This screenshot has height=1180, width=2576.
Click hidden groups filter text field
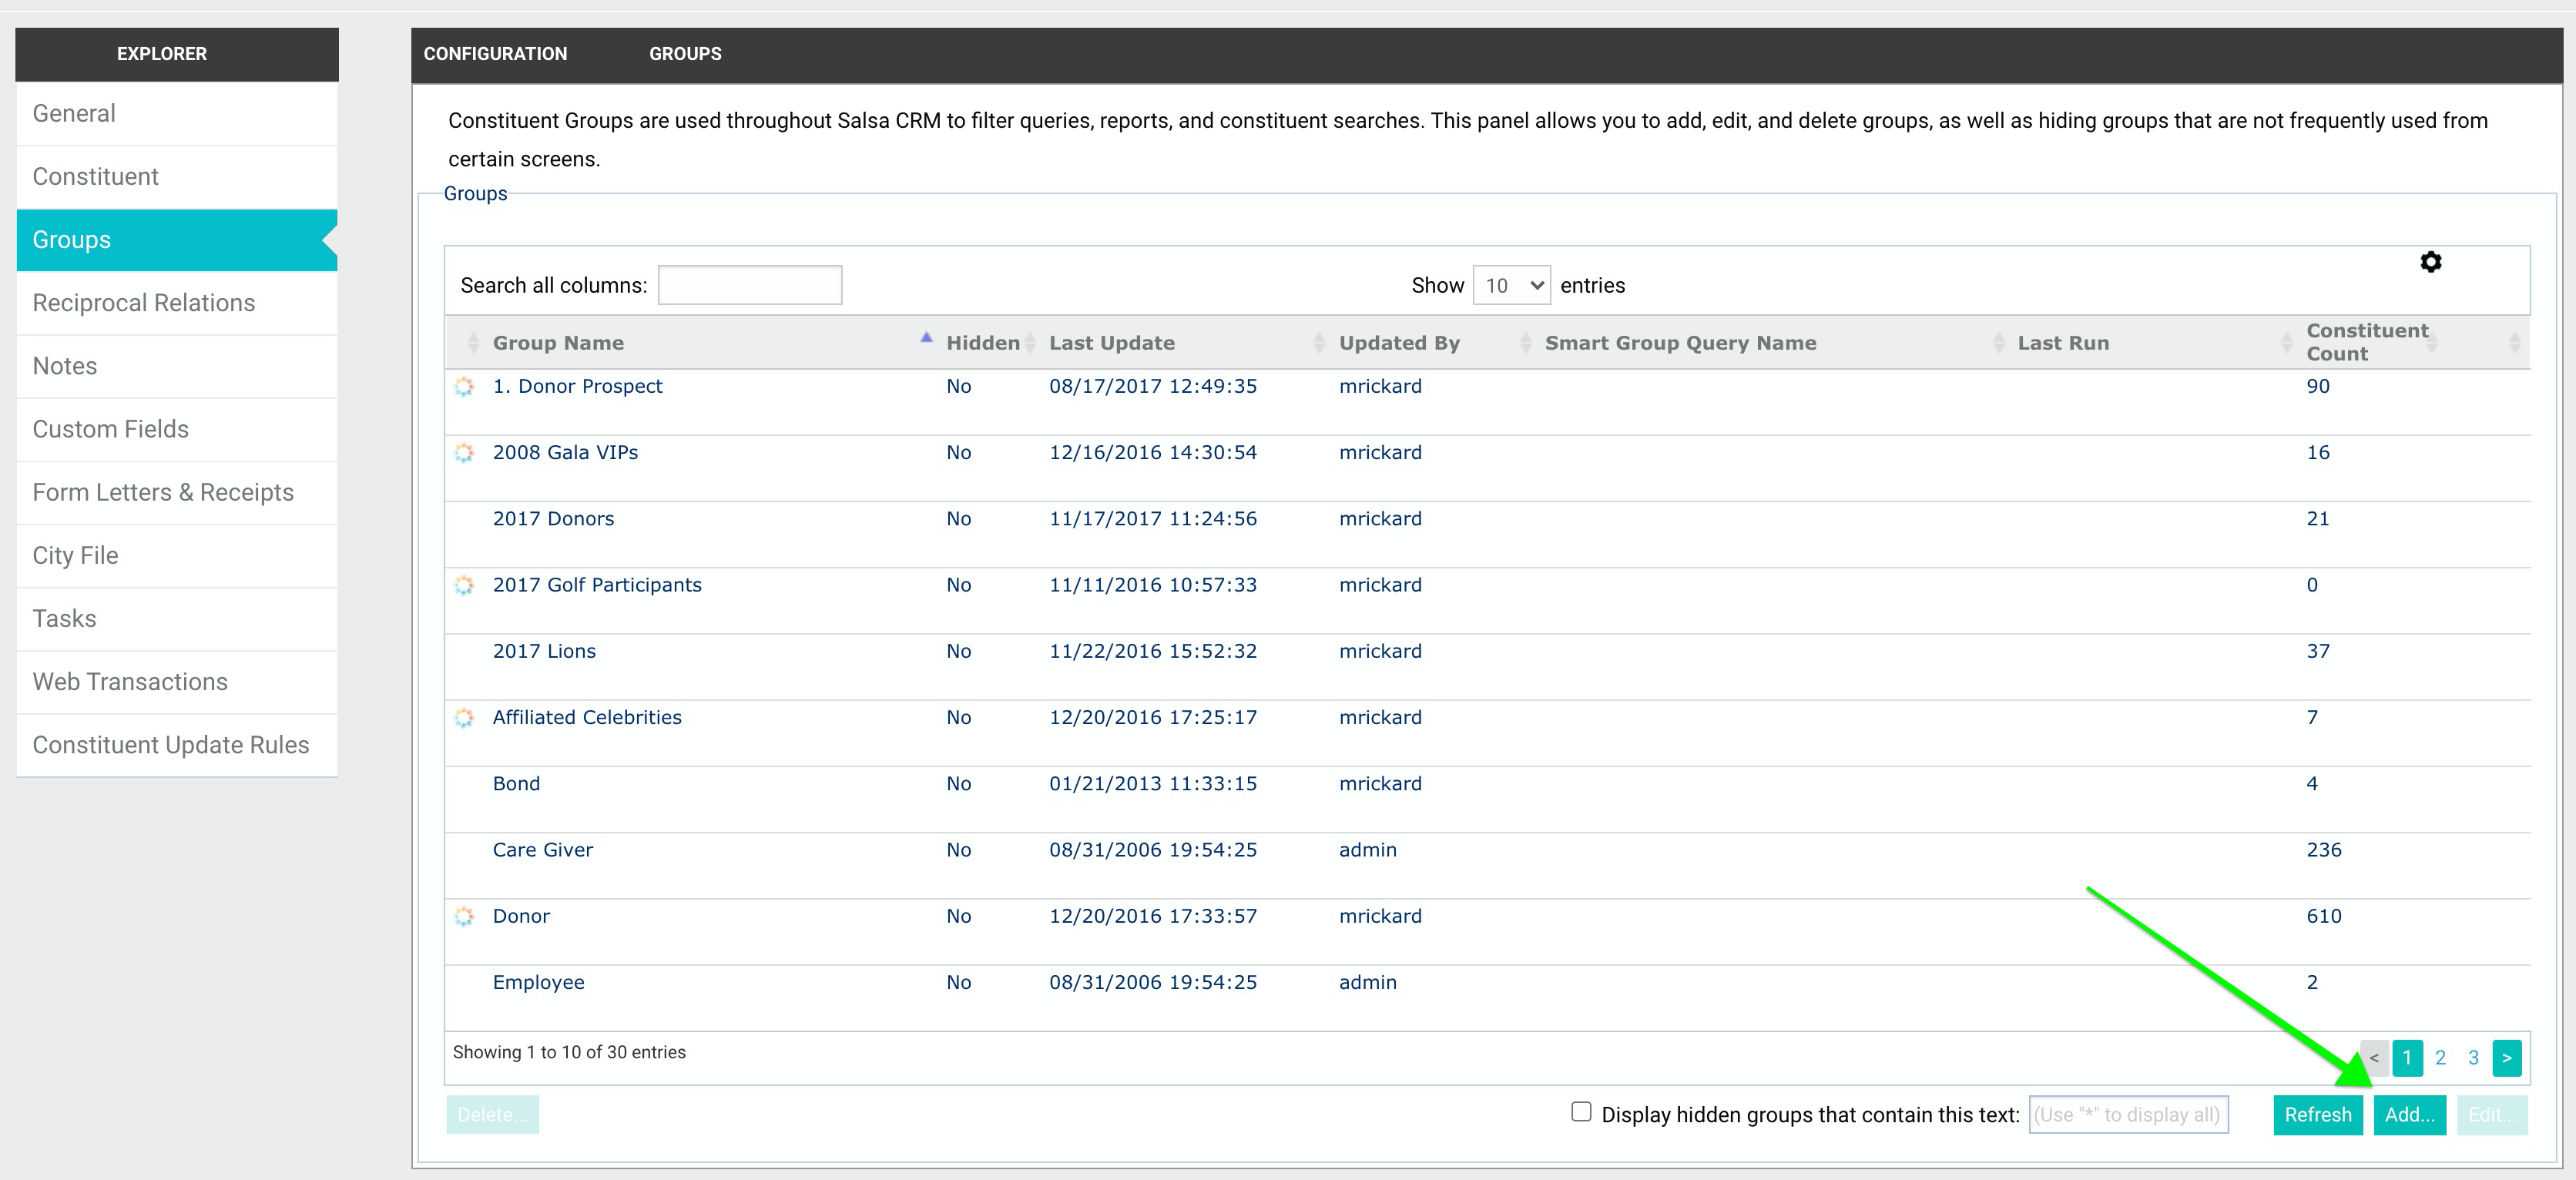pyautogui.click(x=2127, y=1115)
